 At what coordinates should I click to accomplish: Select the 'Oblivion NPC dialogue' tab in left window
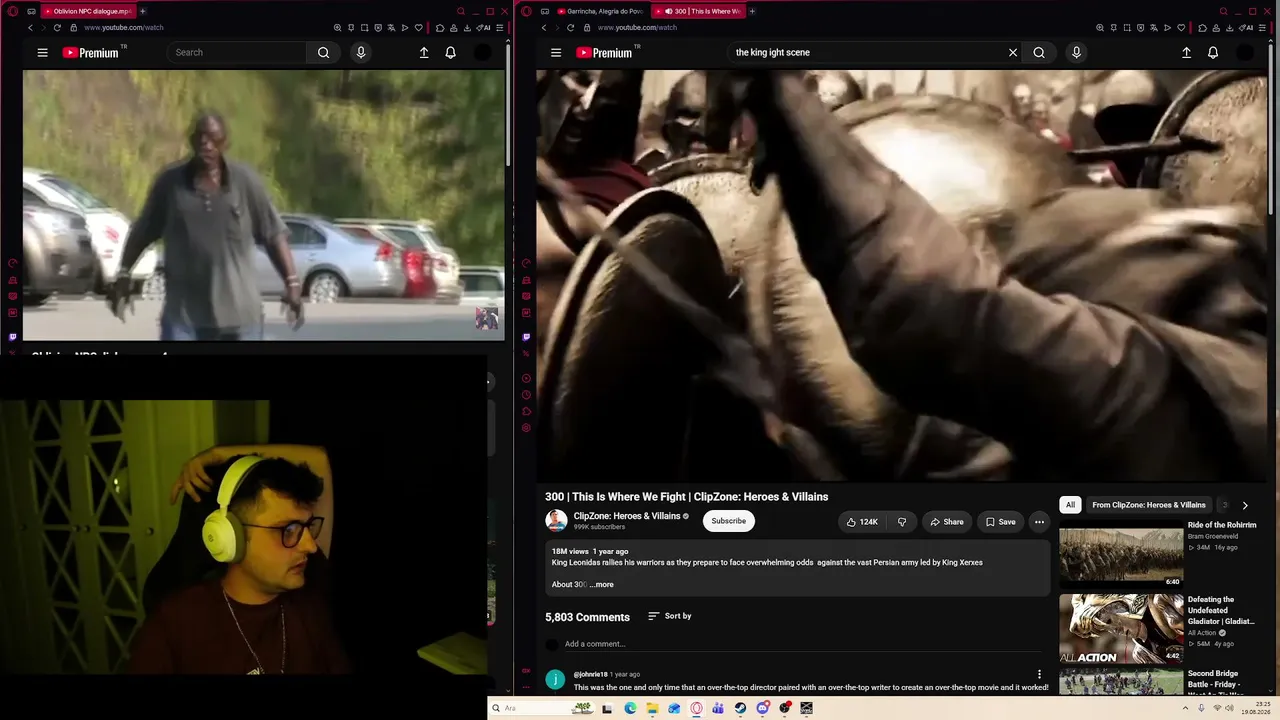86,11
